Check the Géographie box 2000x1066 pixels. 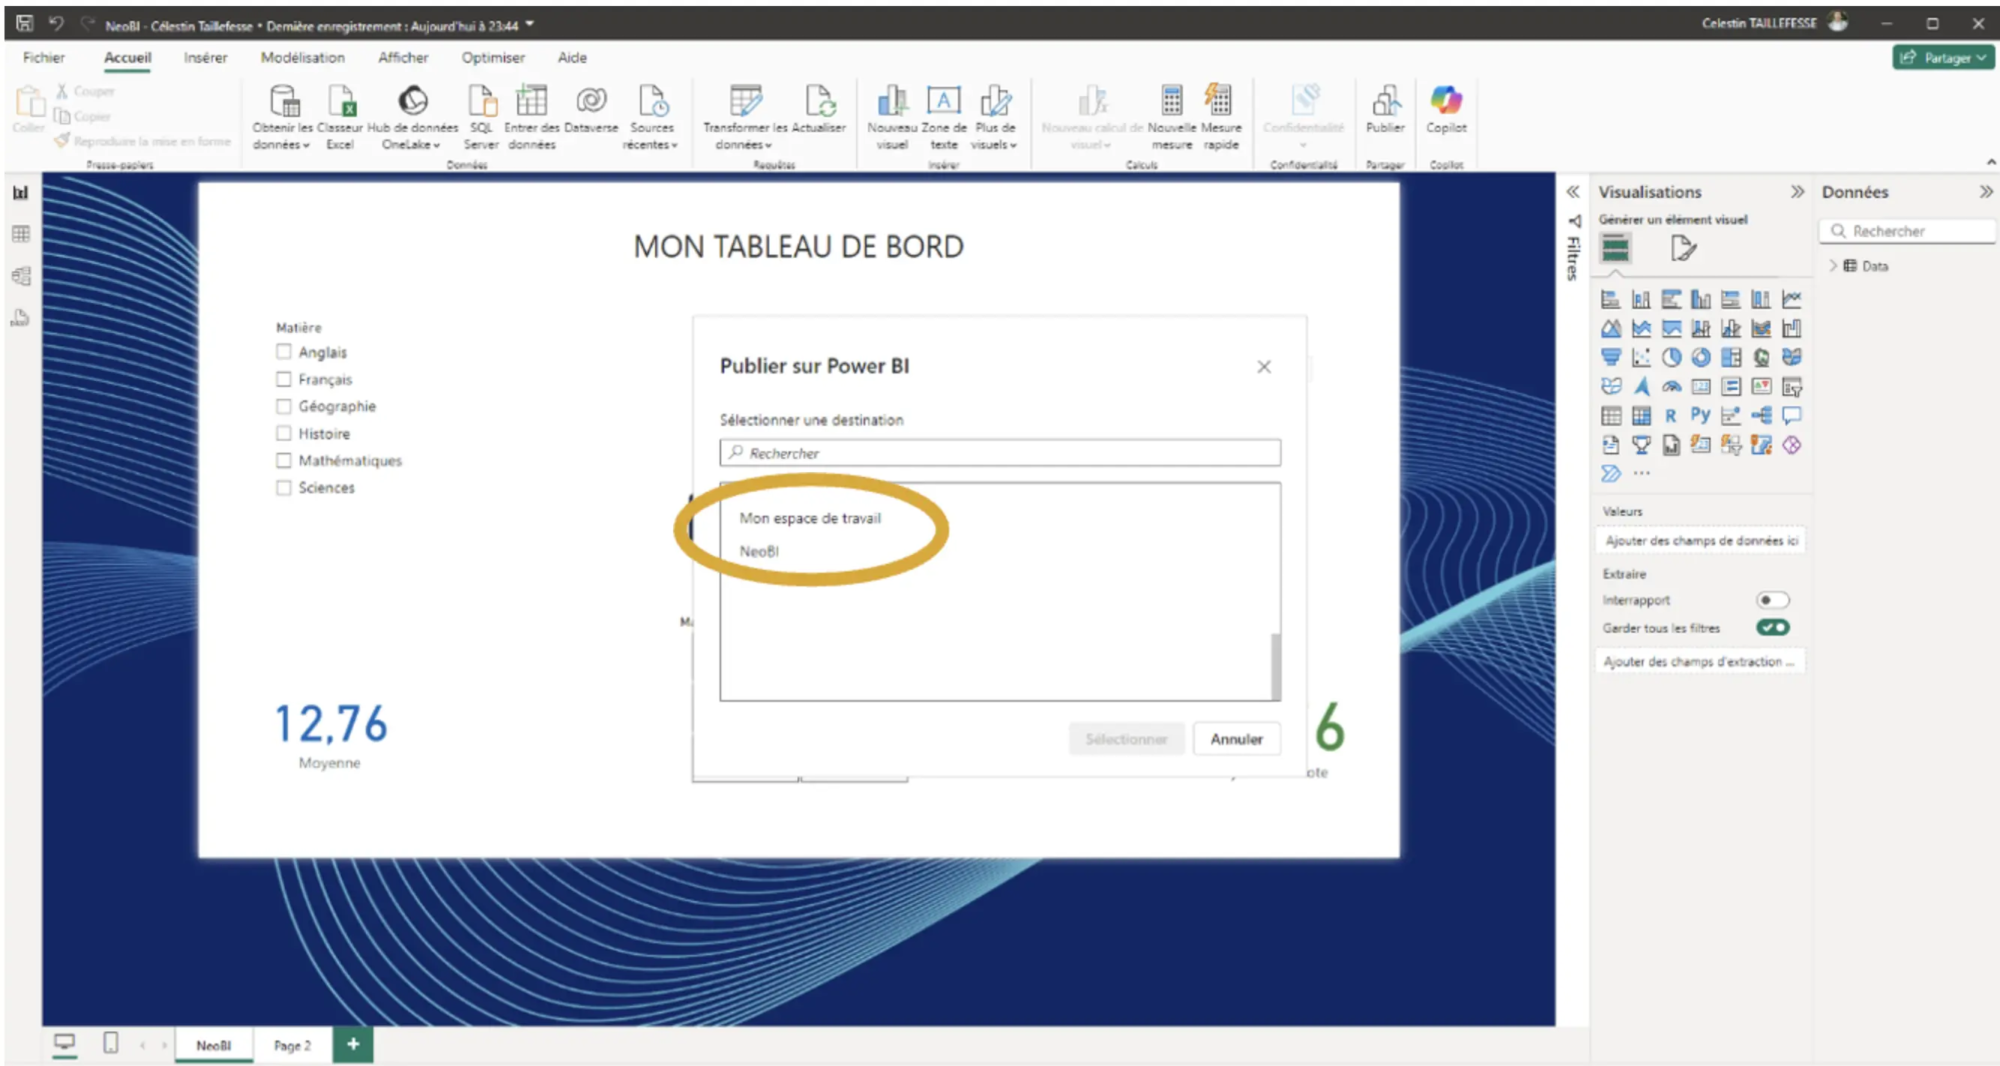pyautogui.click(x=284, y=406)
